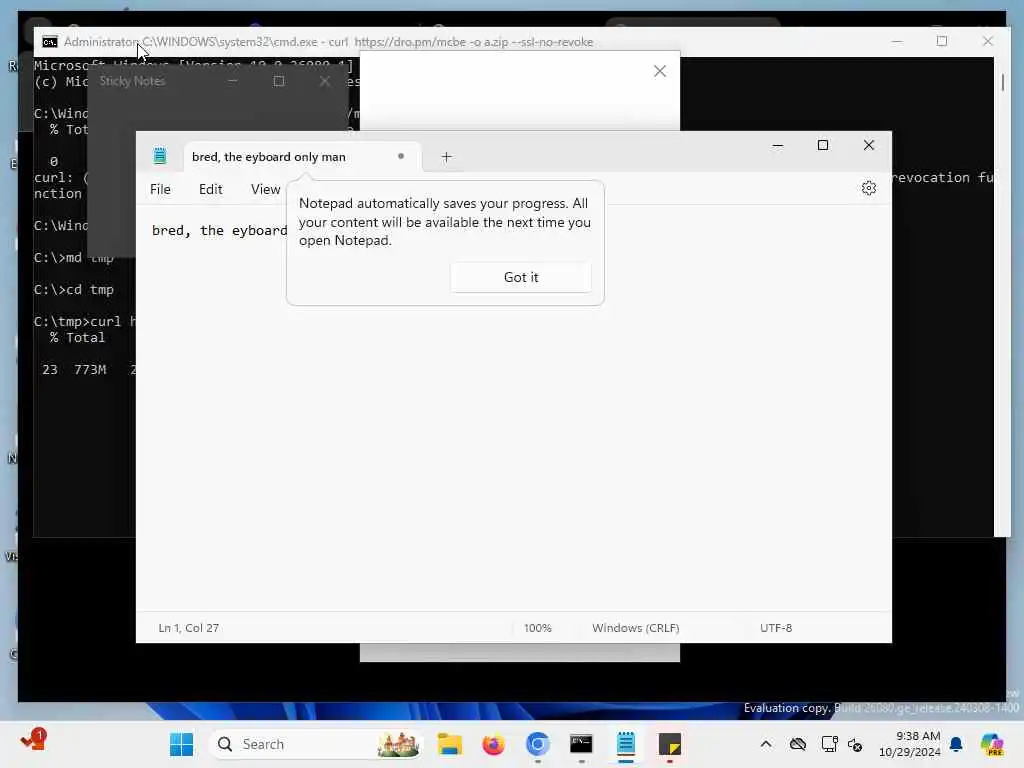1024x768 pixels.
Task: Open Chrome from the taskbar
Action: tap(537, 744)
